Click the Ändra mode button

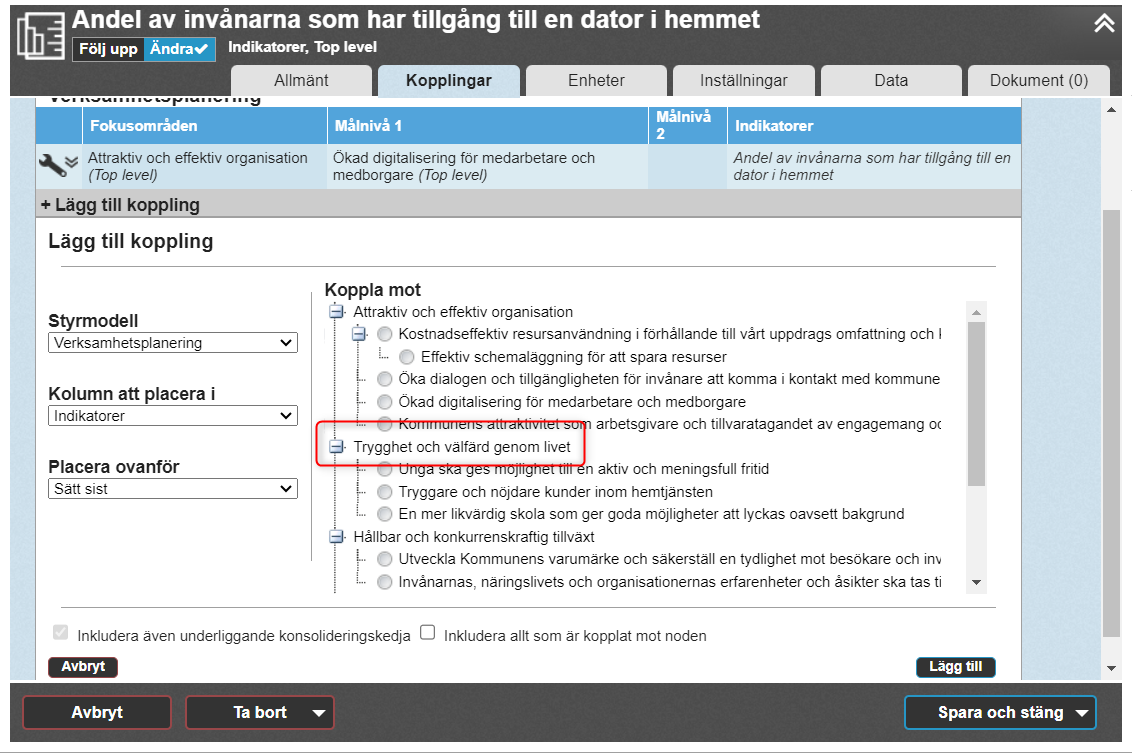(x=179, y=49)
